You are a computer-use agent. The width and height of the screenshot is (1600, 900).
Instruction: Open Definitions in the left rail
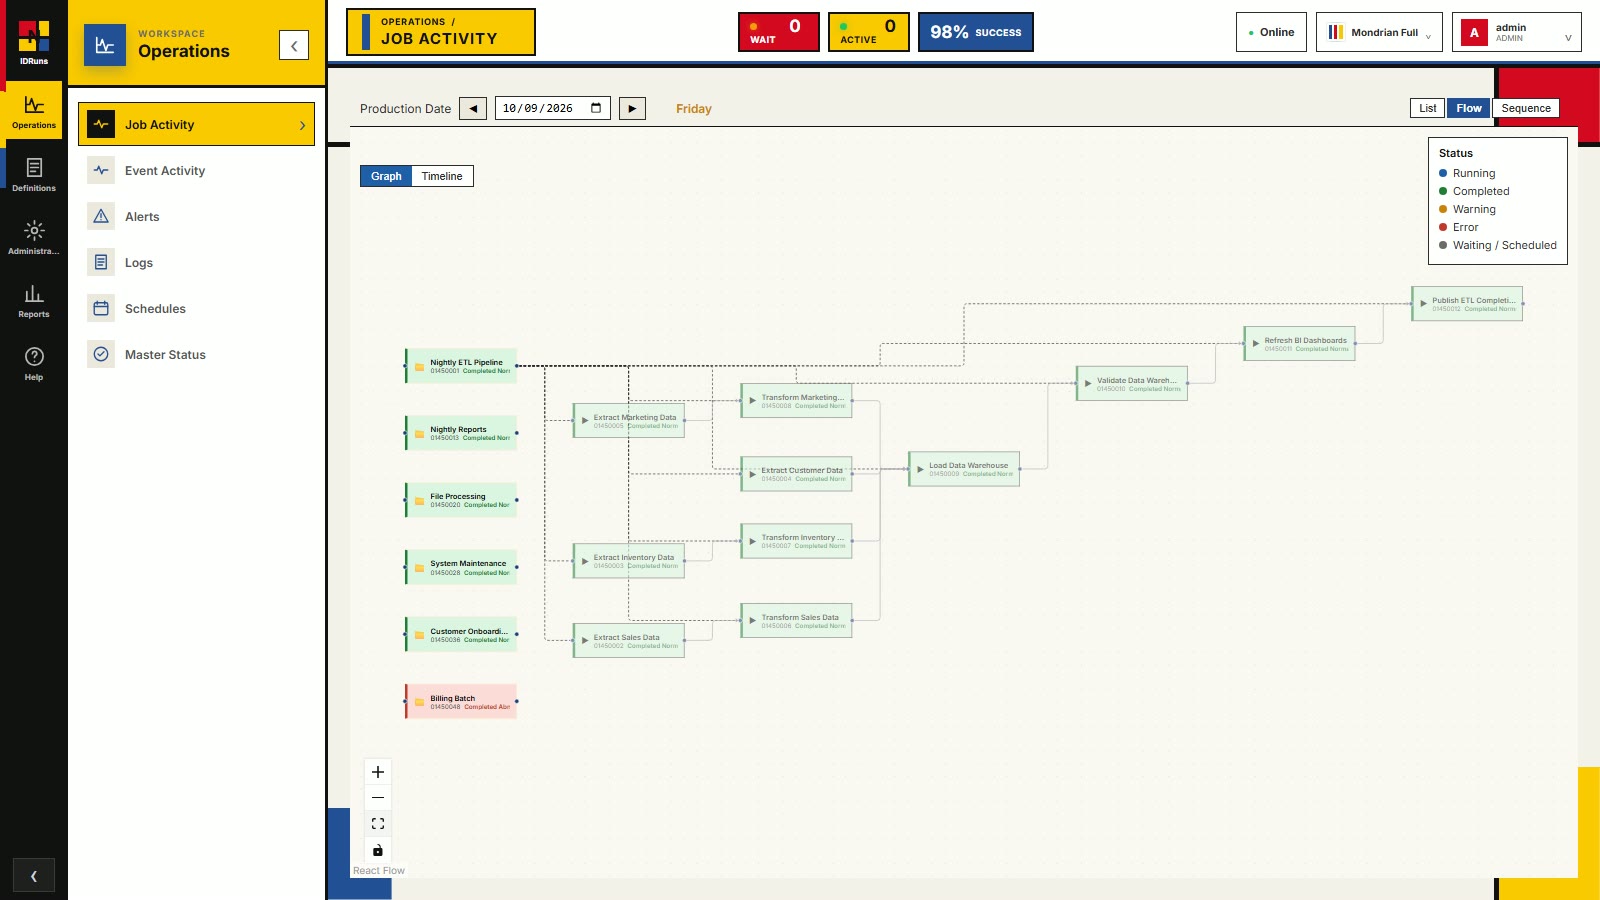33,176
